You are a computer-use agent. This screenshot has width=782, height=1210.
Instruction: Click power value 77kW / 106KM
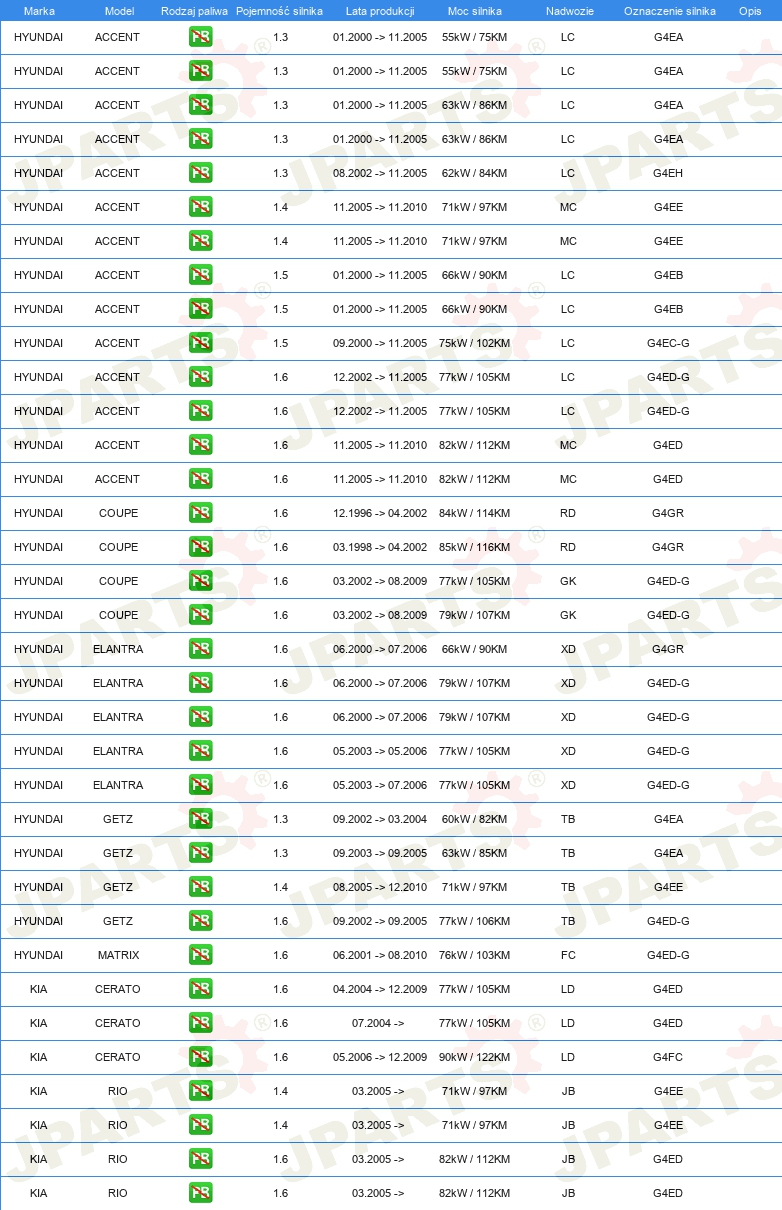pos(474,921)
